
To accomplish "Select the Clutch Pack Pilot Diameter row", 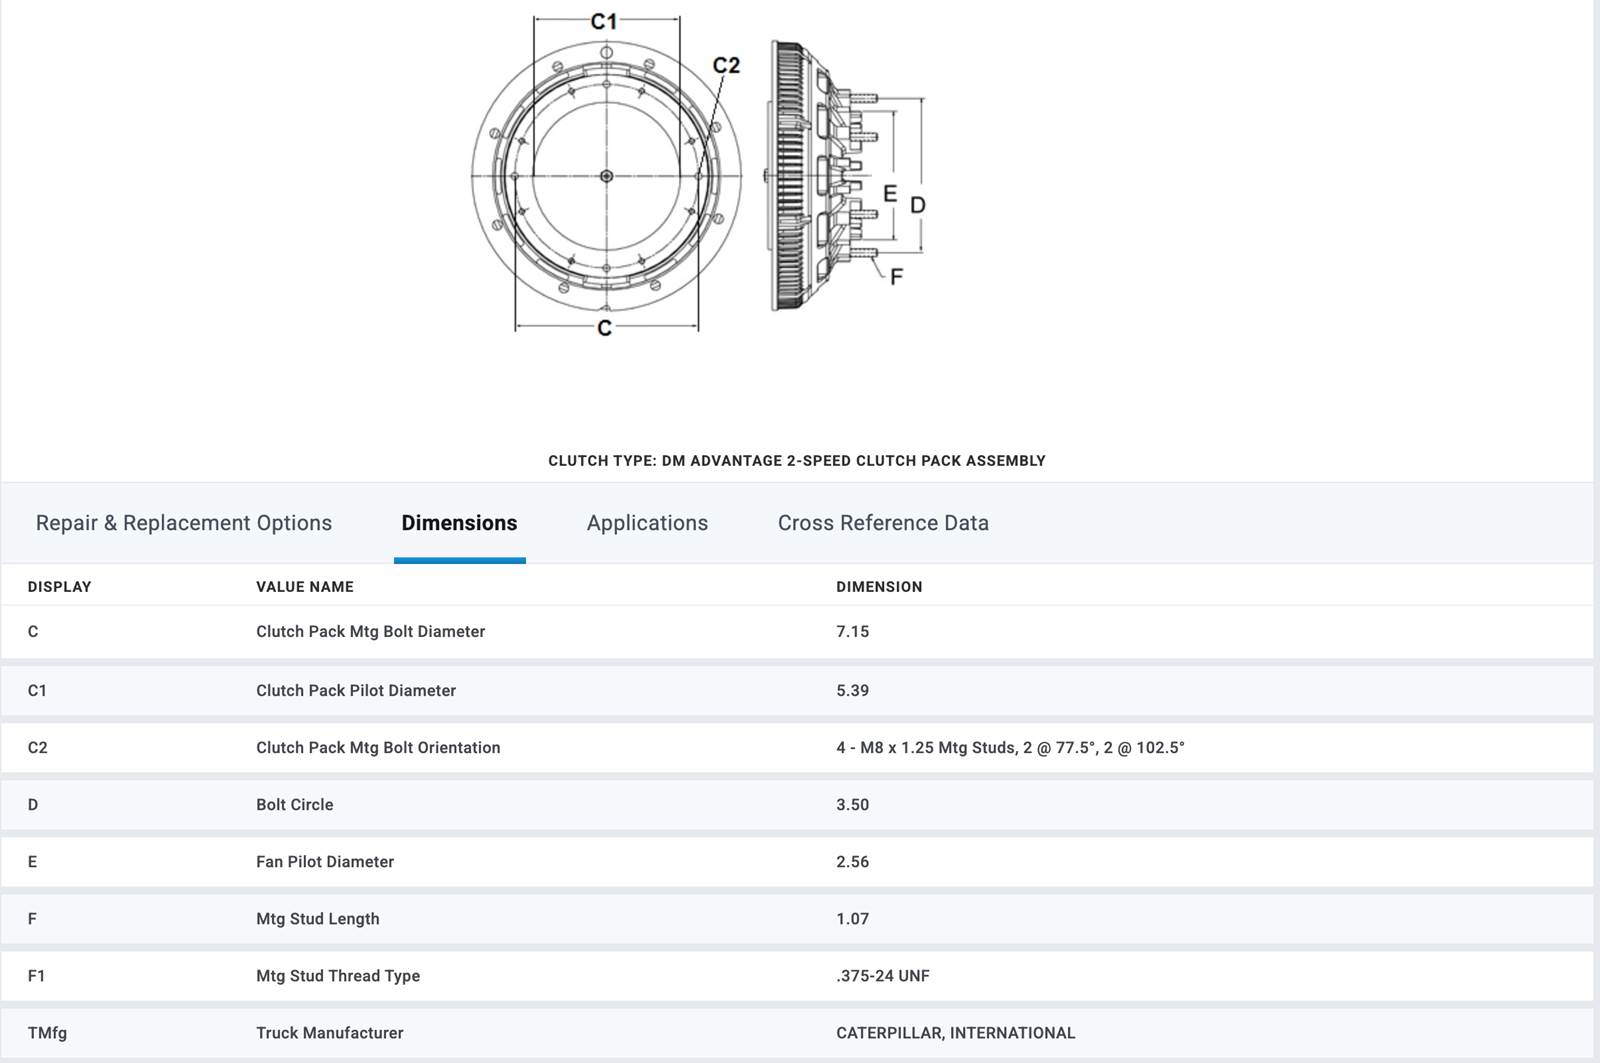I will pyautogui.click(x=797, y=690).
